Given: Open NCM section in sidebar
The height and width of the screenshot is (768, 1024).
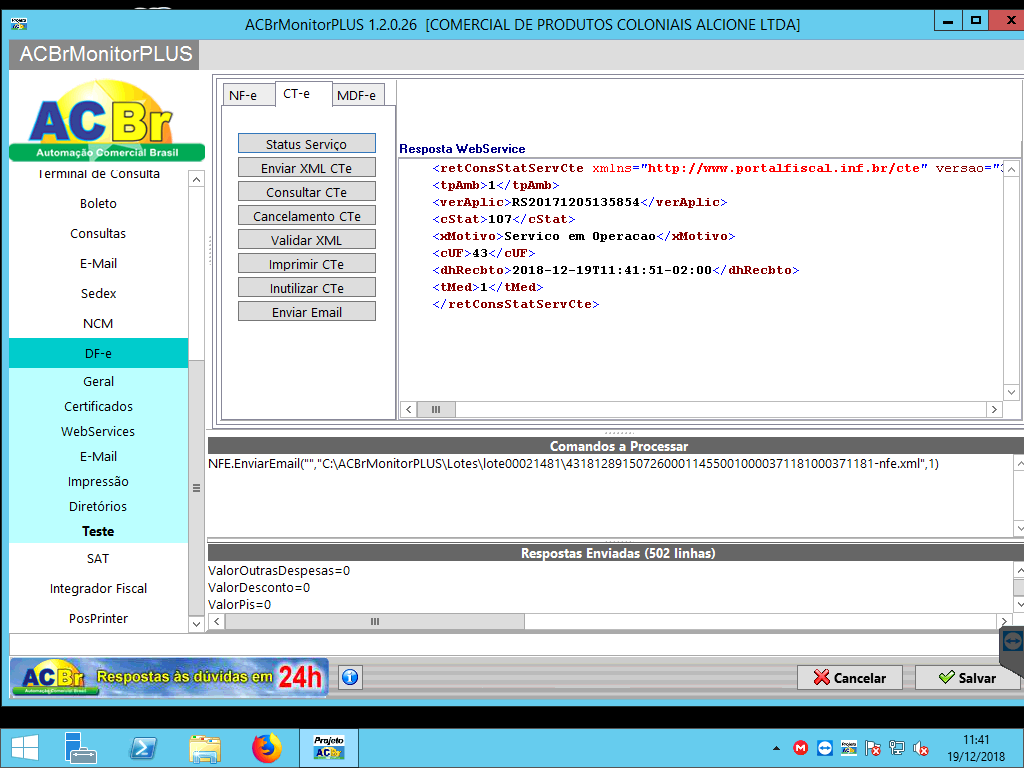Looking at the screenshot, I should [x=99, y=323].
